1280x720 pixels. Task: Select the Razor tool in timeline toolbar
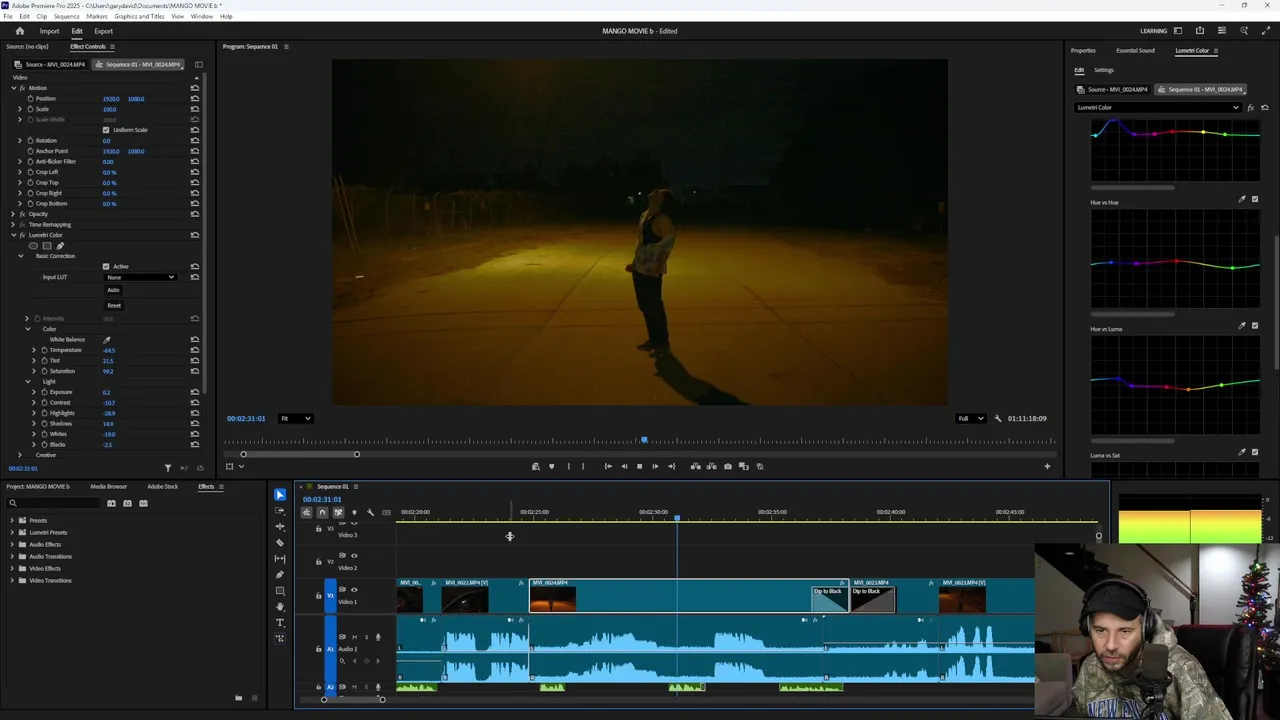[x=280, y=543]
